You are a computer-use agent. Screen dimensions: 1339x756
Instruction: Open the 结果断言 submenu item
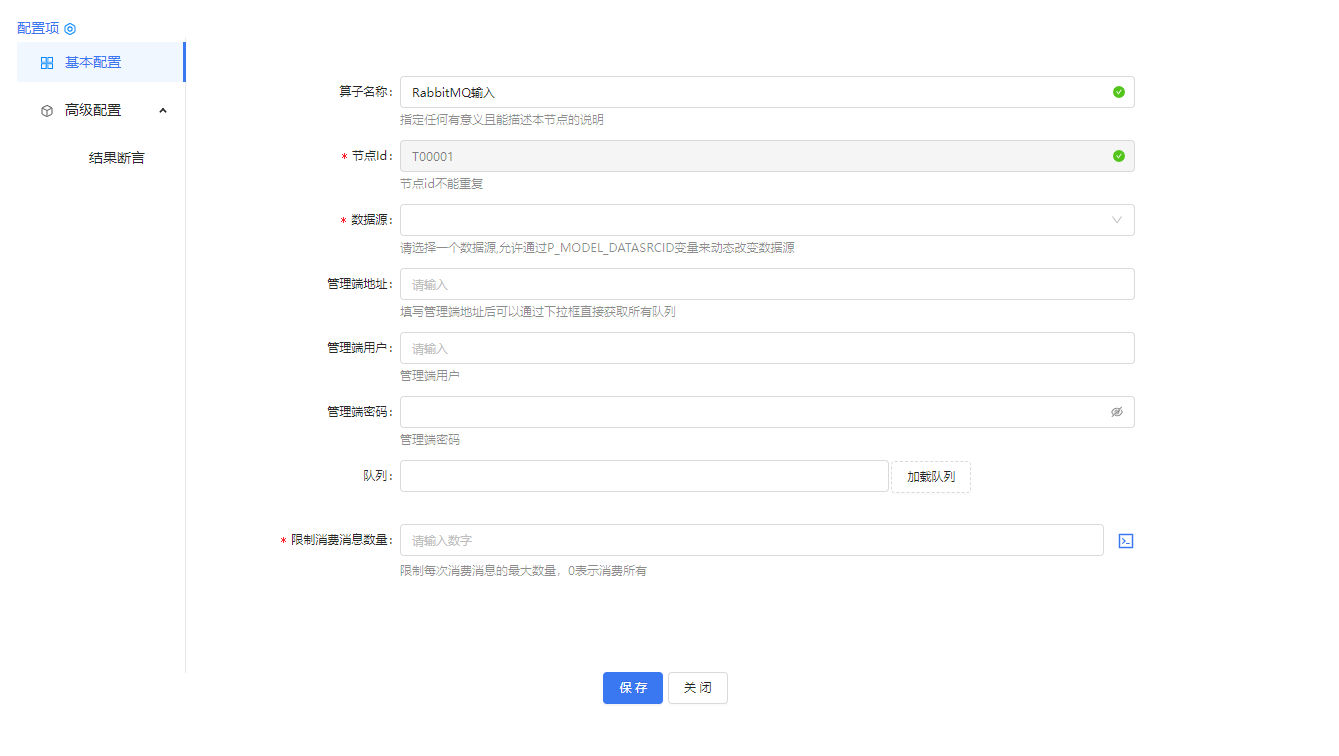pyautogui.click(x=116, y=158)
